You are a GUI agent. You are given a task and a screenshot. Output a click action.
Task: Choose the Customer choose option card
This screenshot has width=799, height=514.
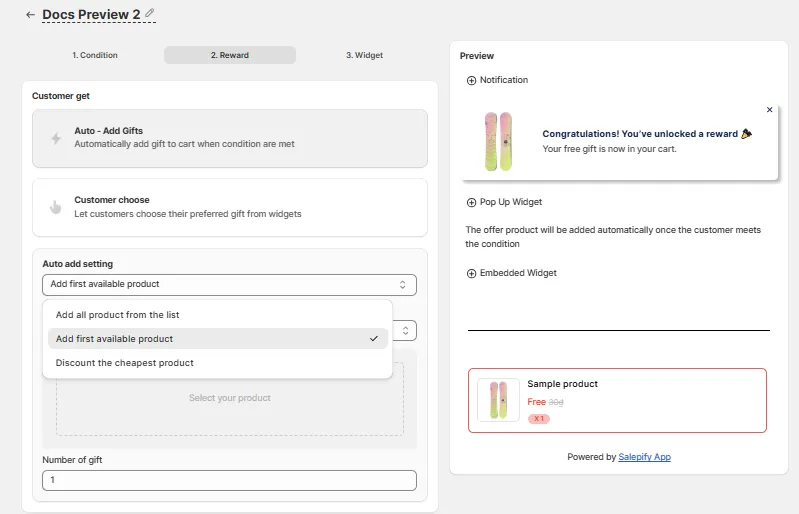point(230,207)
